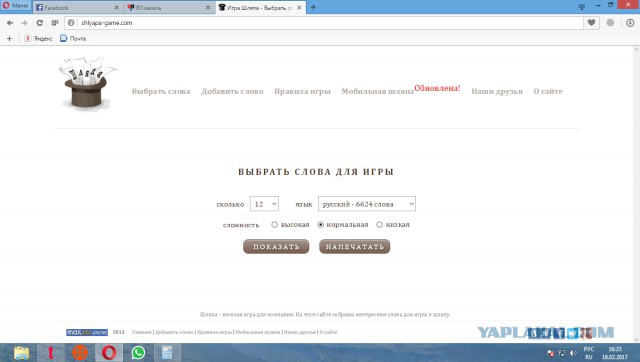Open Calculator from taskbar

[167, 353]
